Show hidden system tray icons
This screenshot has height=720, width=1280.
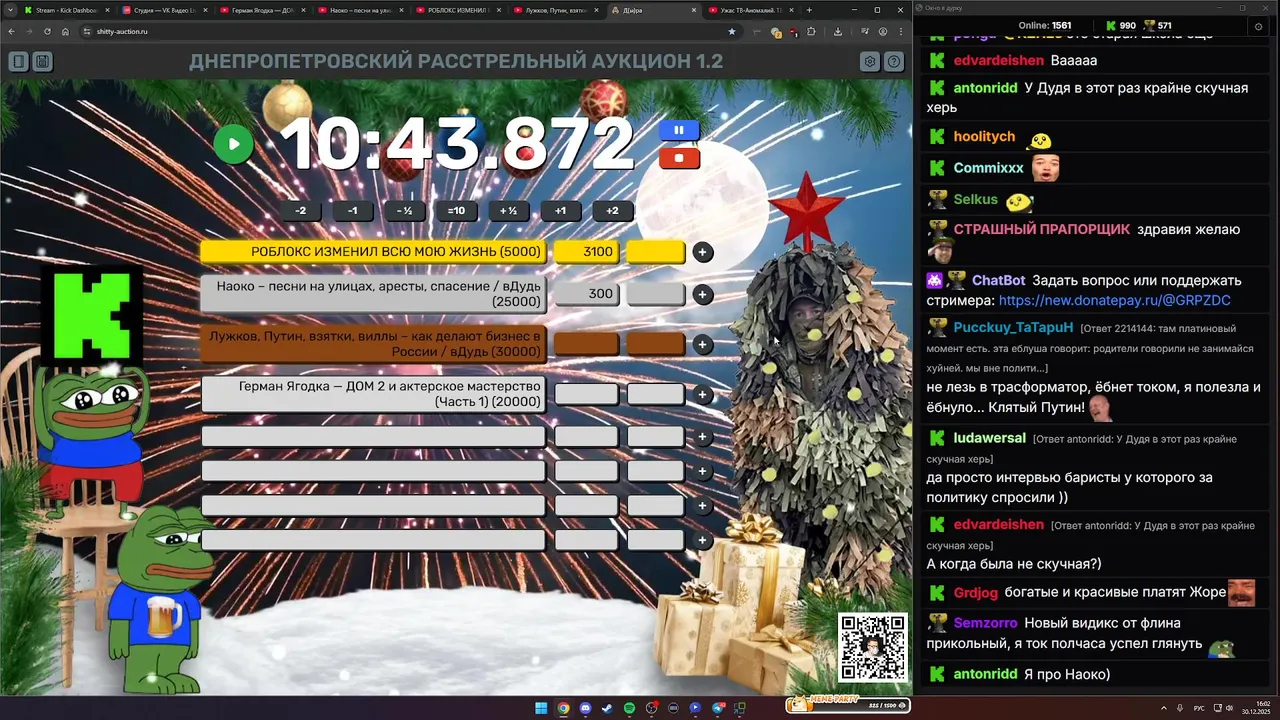point(1164,708)
